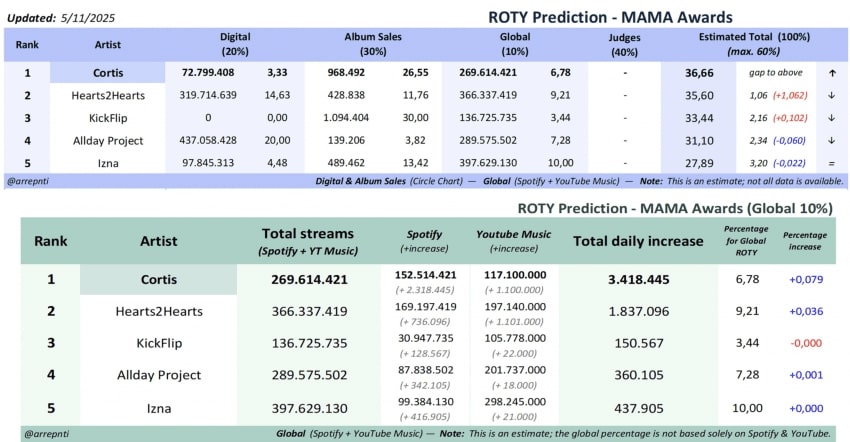Select Cortis estimated total 36,66 cell
Viewport: 850px width, 442px height.
pyautogui.click(x=698, y=73)
